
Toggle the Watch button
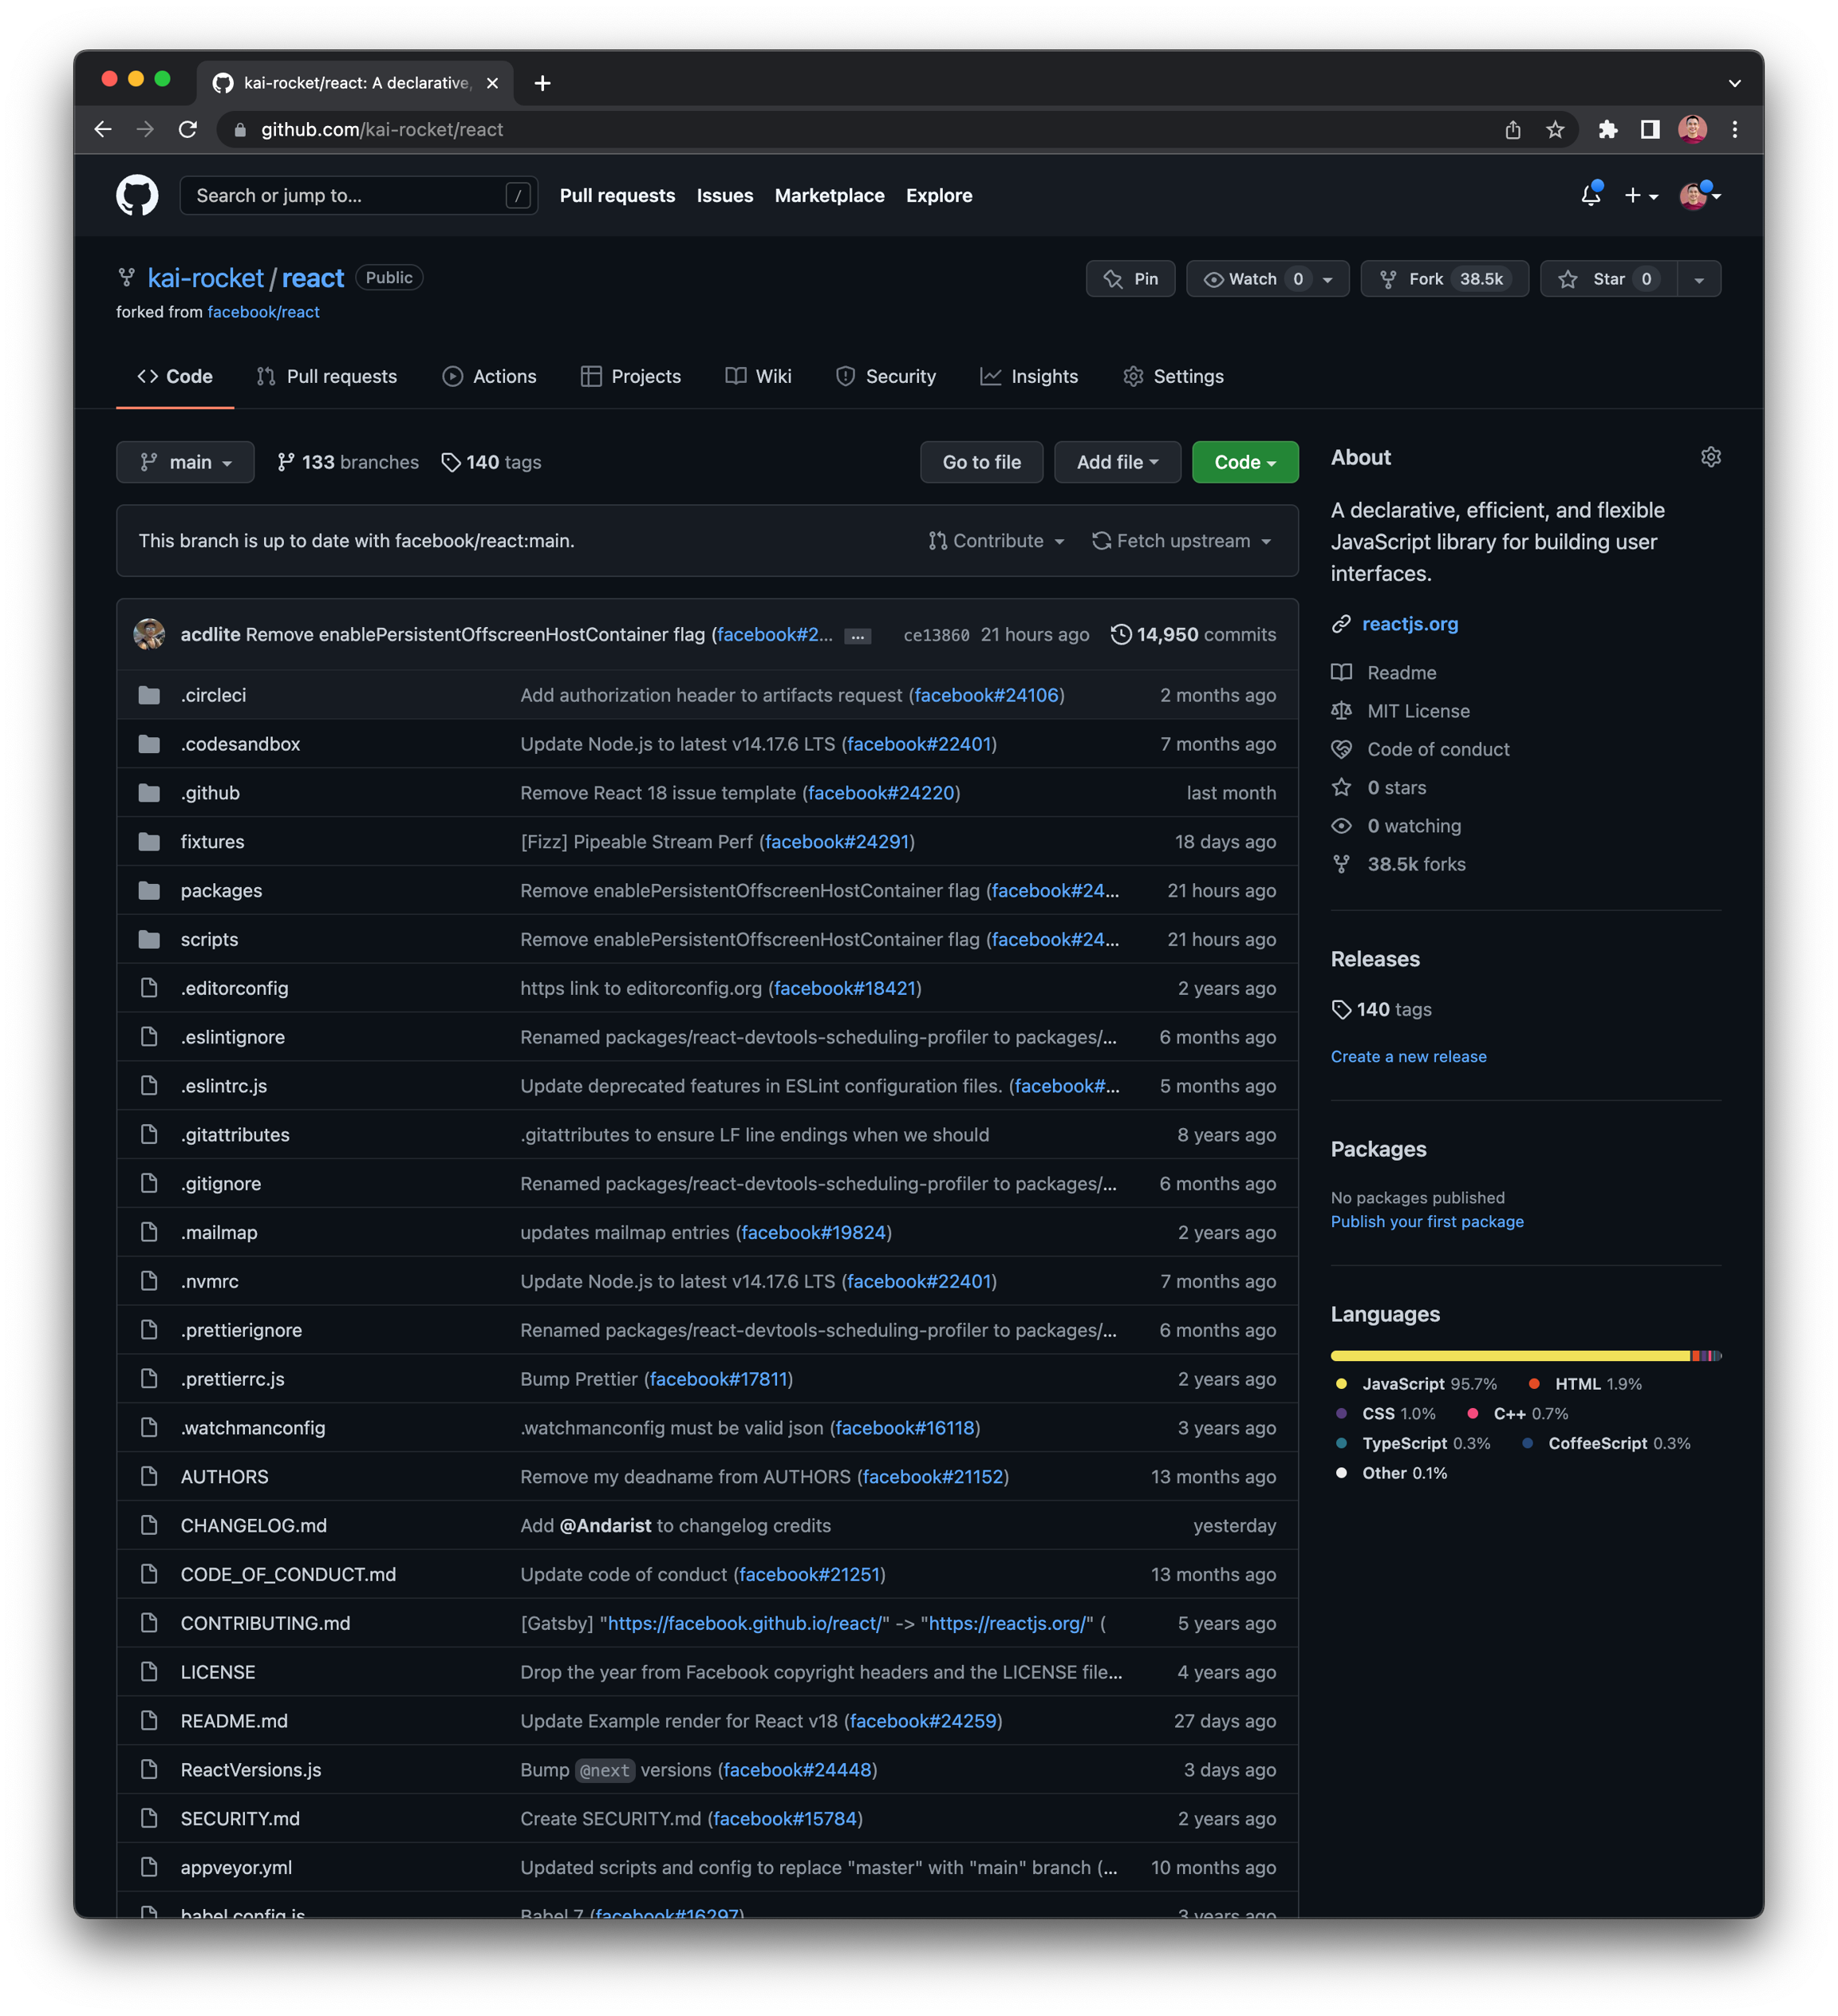click(x=1253, y=279)
